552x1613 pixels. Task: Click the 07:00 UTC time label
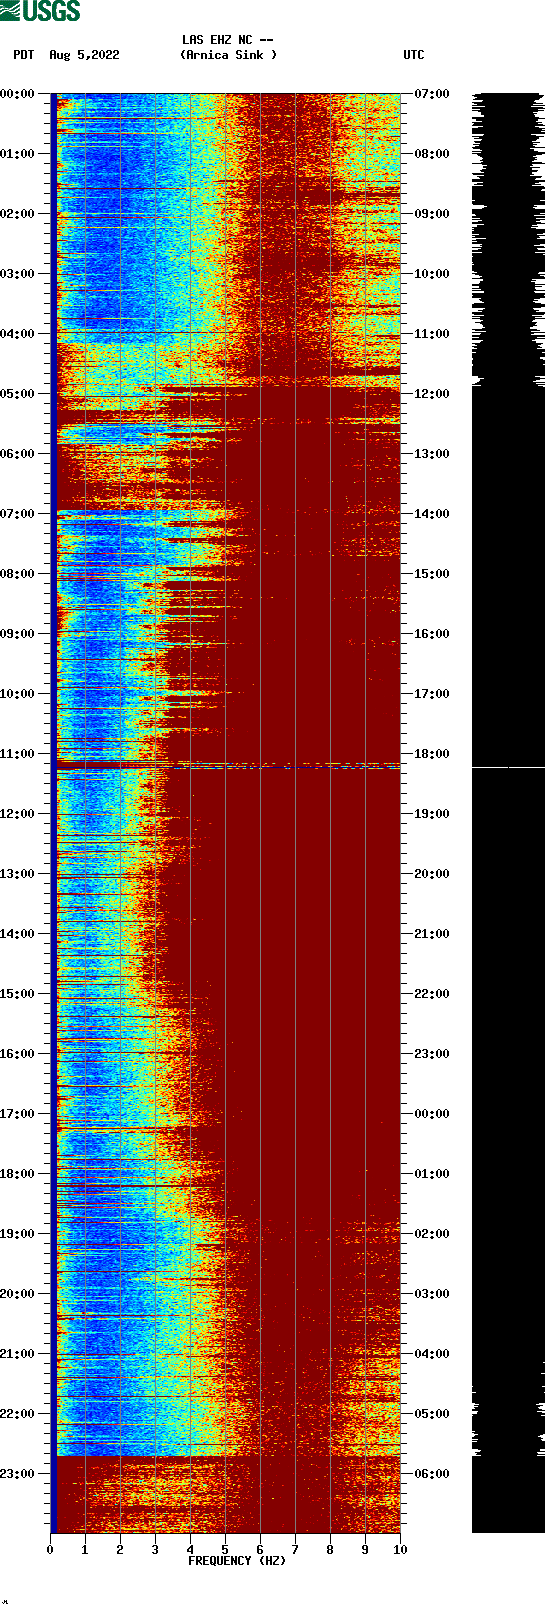coord(432,94)
